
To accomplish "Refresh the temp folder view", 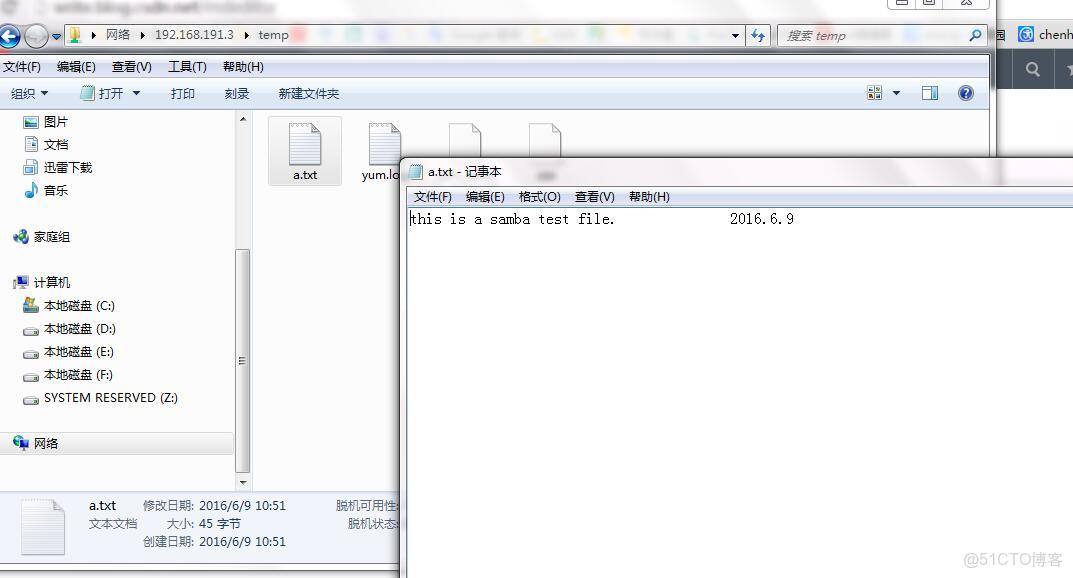I will point(758,36).
